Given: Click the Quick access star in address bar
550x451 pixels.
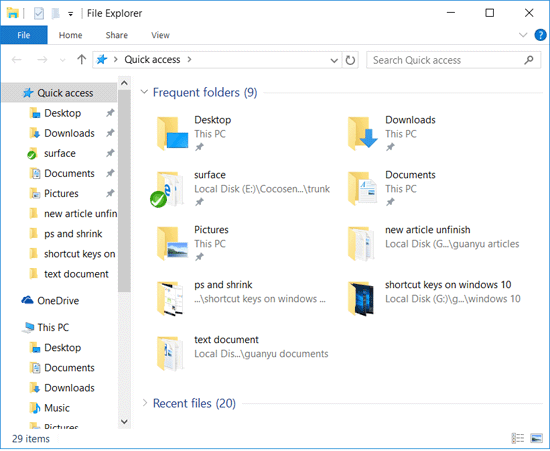Looking at the screenshot, I should click(102, 60).
